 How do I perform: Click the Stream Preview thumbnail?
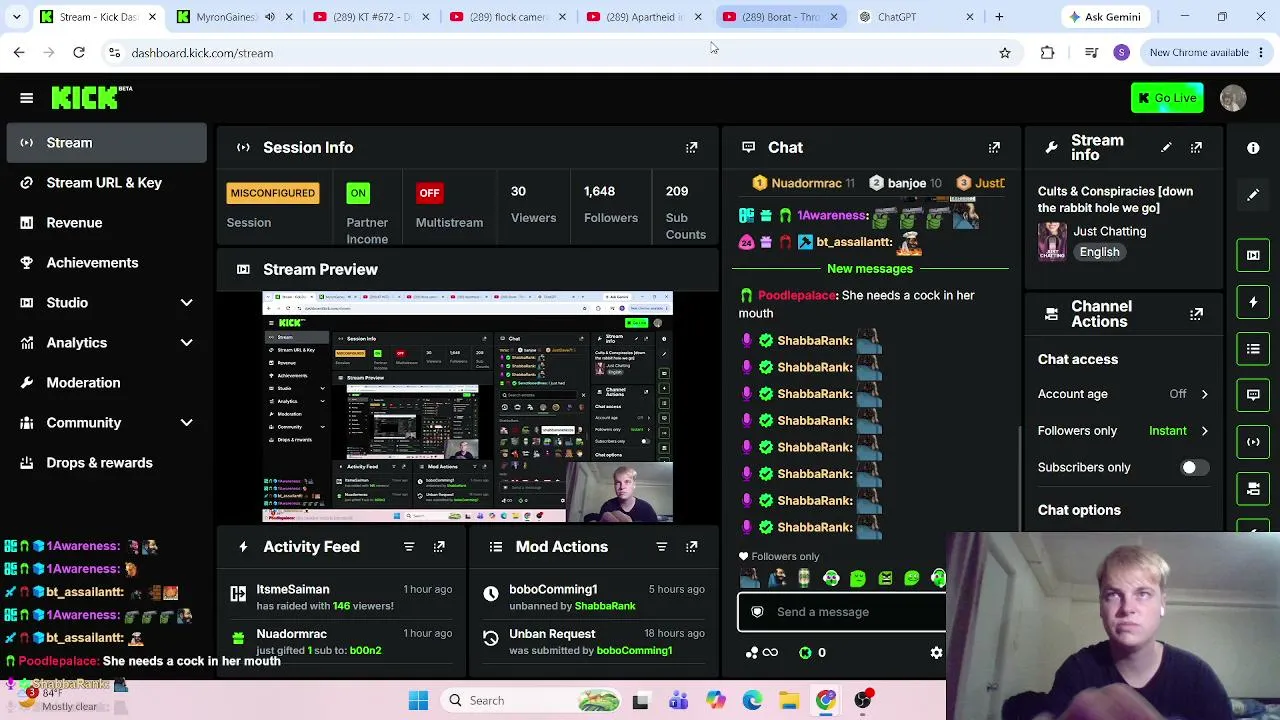point(467,407)
